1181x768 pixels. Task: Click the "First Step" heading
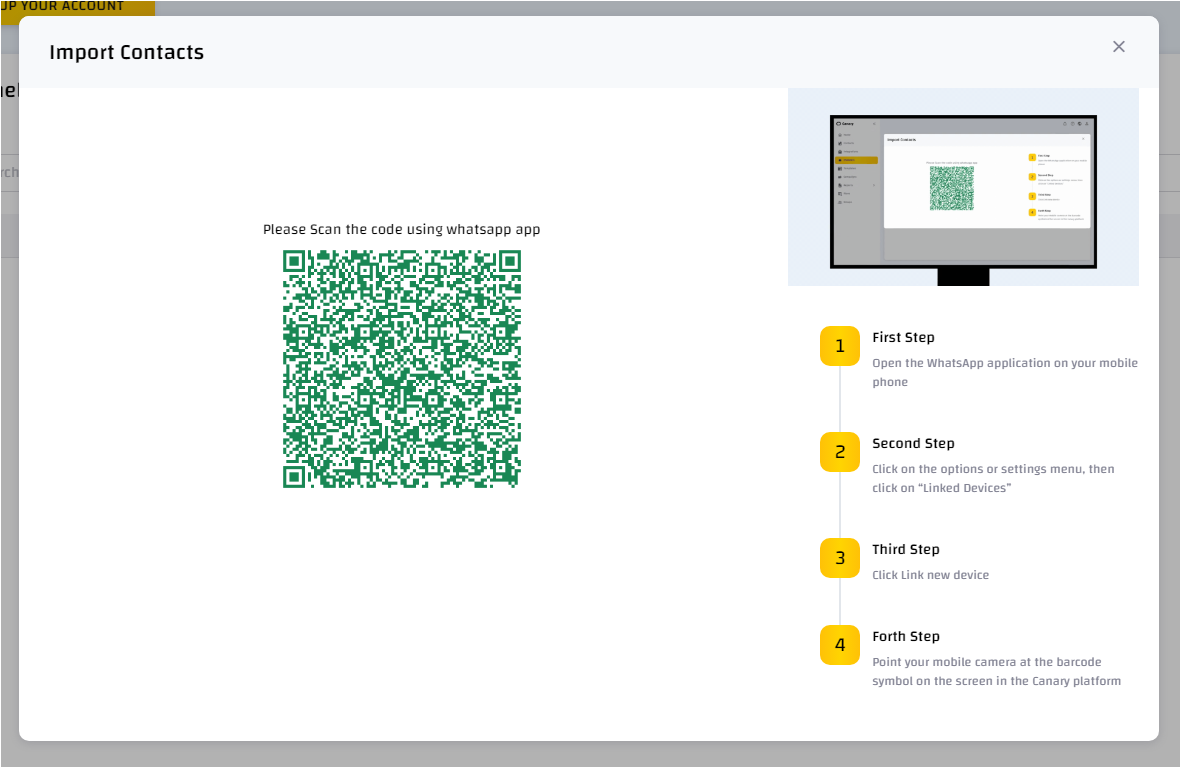(903, 337)
